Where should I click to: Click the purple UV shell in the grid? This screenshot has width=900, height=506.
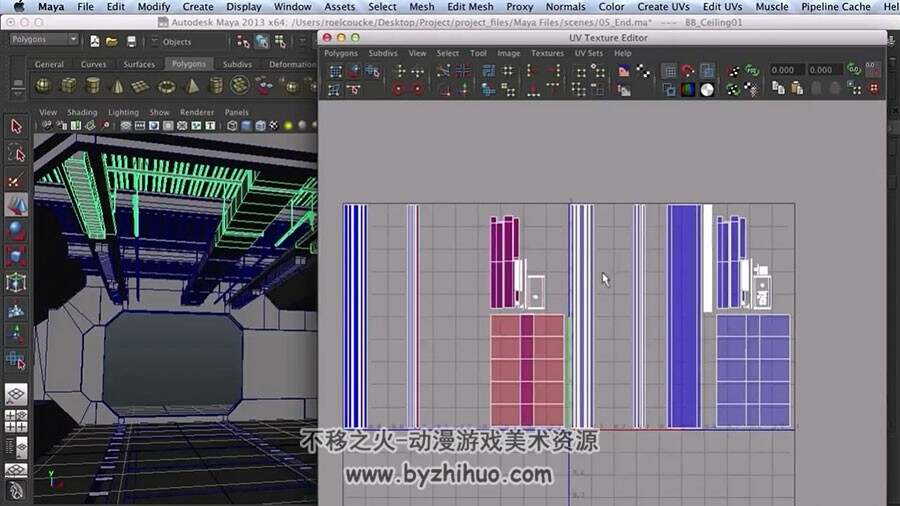505,262
